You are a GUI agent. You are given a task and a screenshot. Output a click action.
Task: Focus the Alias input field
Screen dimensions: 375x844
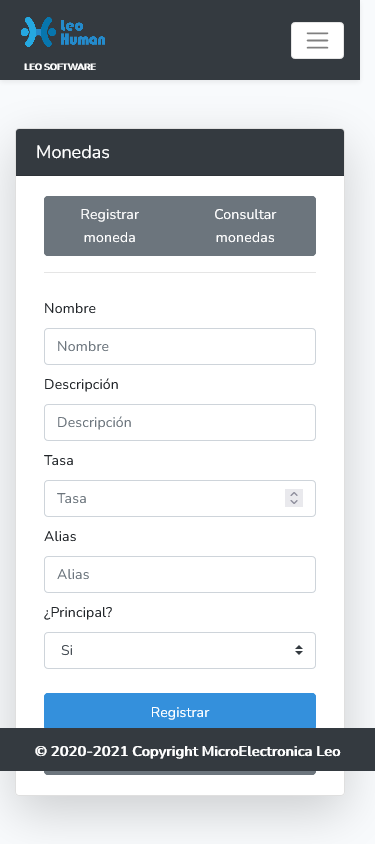click(x=180, y=574)
